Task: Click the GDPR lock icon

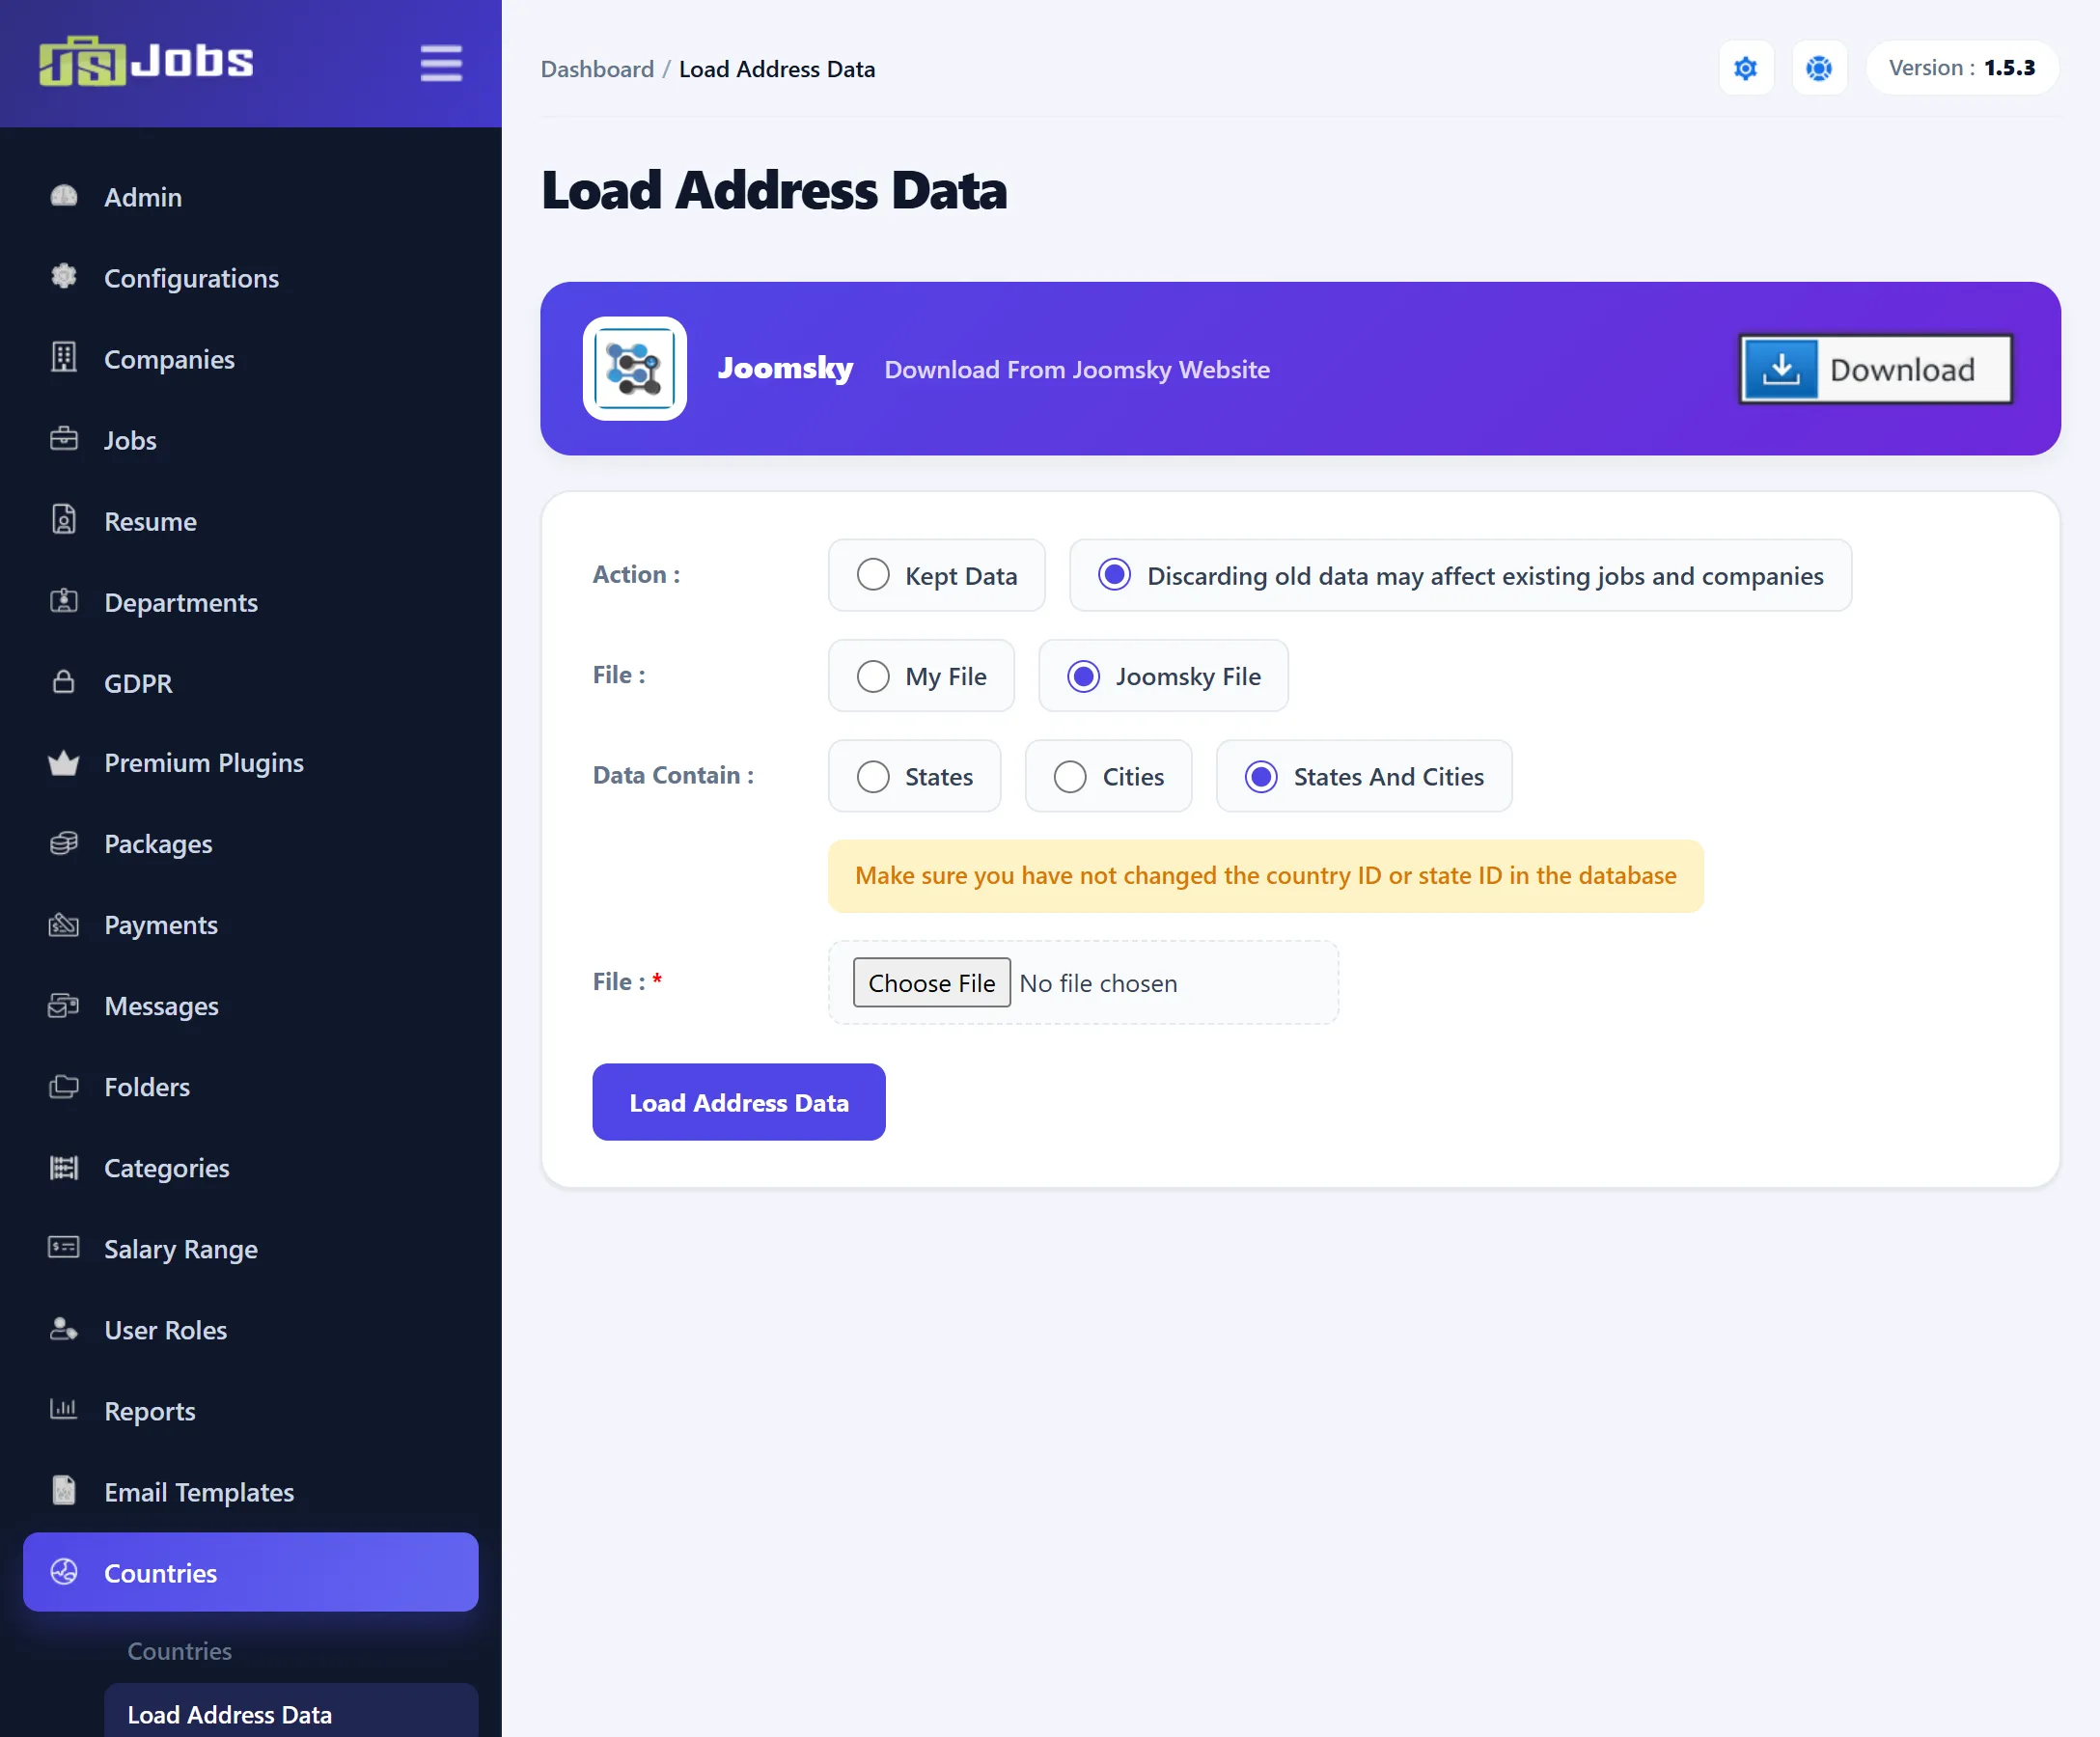Action: [x=64, y=682]
